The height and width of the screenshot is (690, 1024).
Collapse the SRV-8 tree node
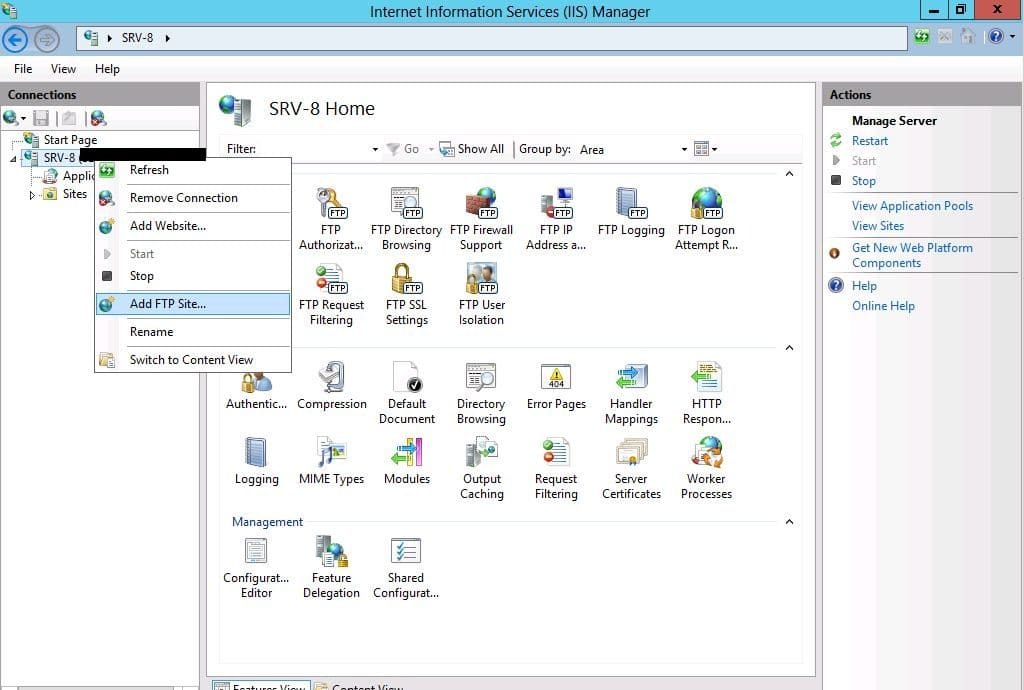13,159
